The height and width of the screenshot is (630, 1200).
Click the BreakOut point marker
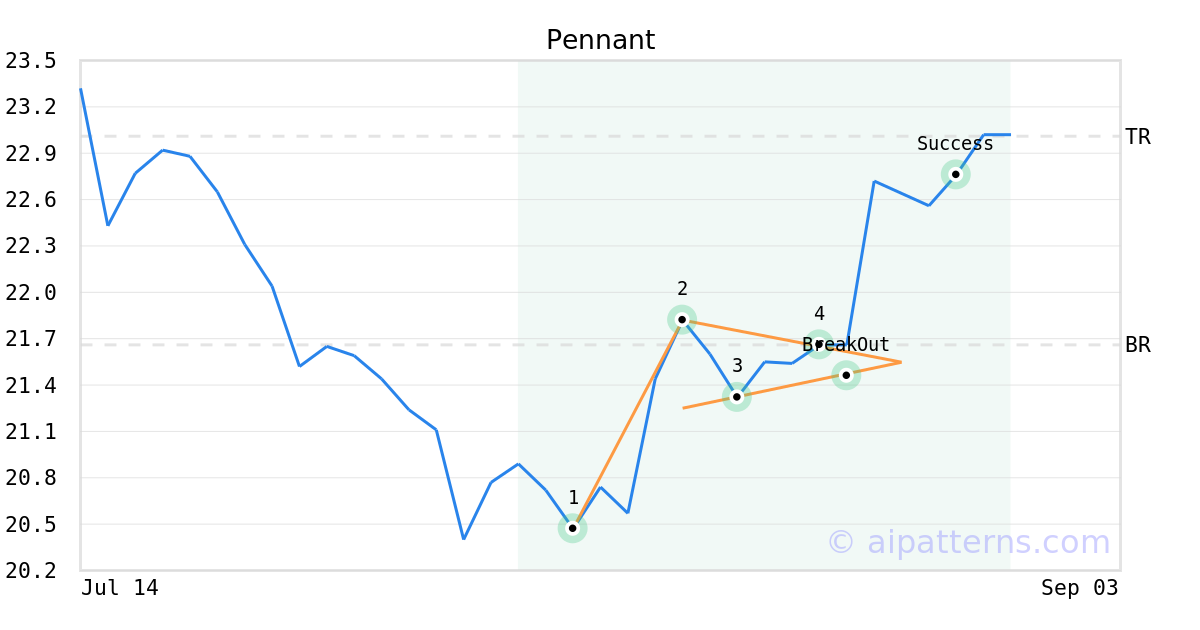pyautogui.click(x=846, y=375)
